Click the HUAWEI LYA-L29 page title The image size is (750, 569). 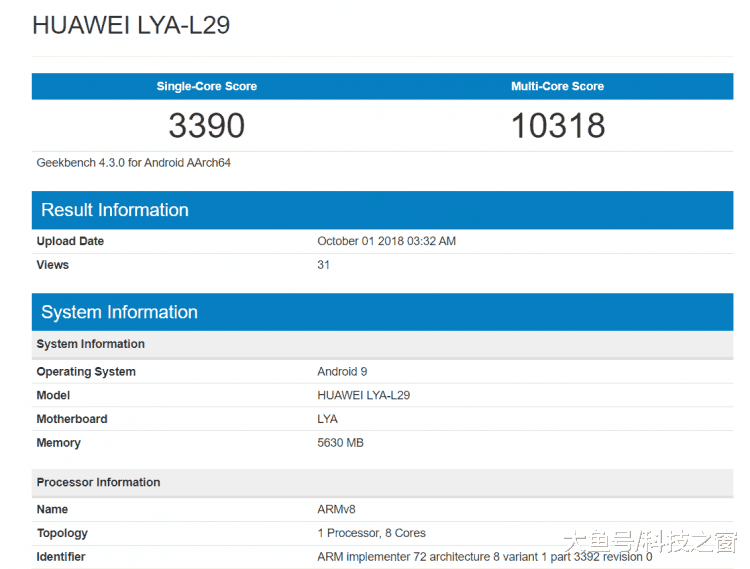[x=131, y=25]
